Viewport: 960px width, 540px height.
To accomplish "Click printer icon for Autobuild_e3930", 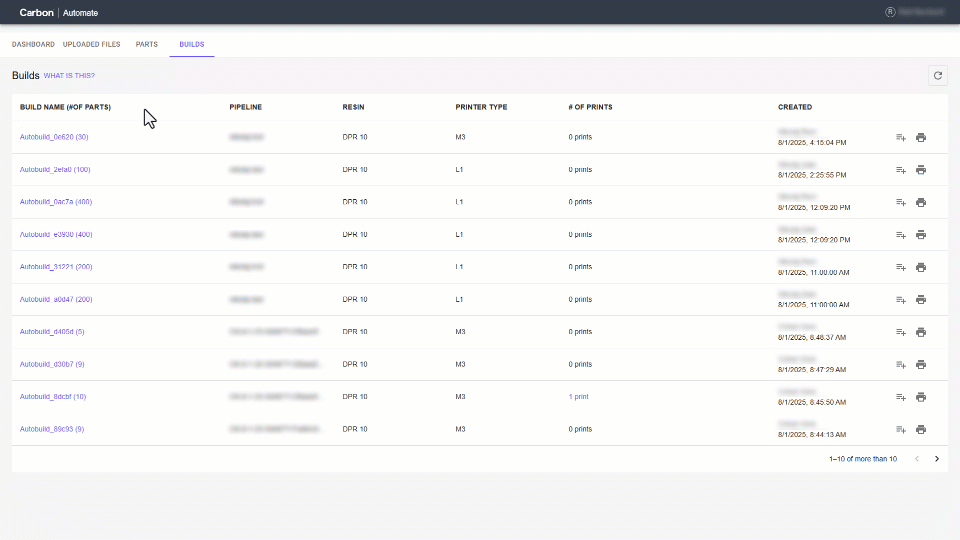I will [x=921, y=234].
